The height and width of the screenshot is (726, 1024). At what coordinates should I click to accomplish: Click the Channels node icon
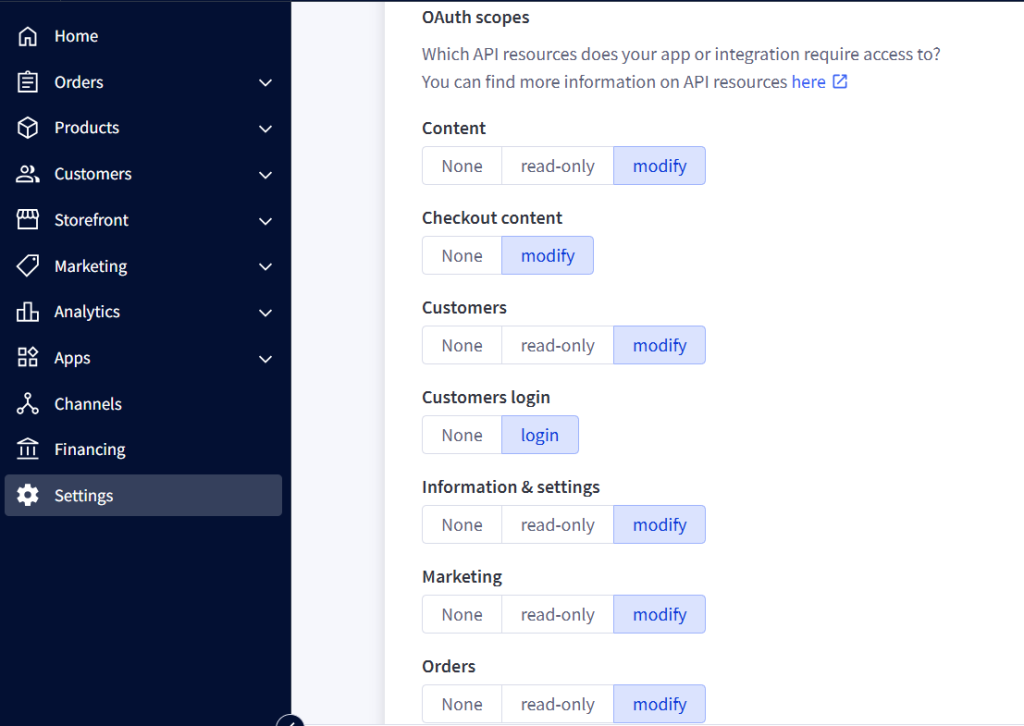click(x=28, y=404)
